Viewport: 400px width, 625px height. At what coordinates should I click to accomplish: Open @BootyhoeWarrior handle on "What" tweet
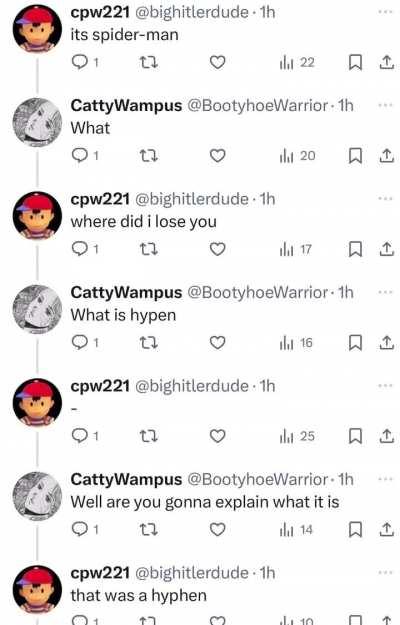257,106
